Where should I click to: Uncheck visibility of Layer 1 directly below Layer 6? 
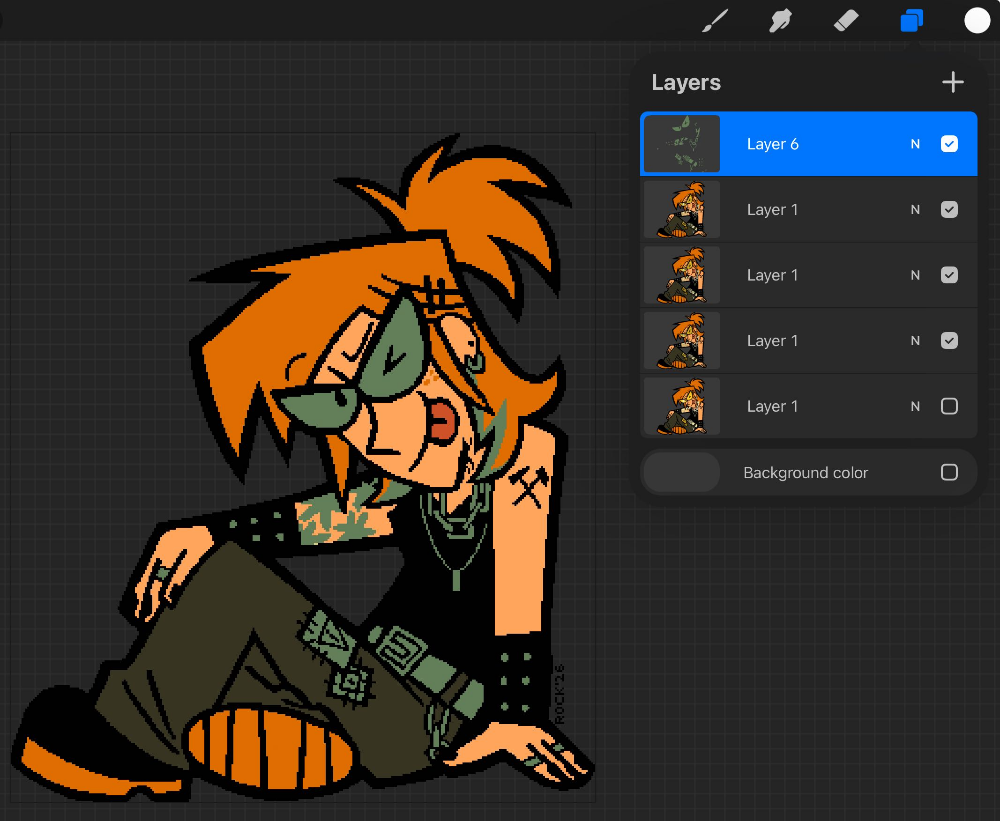(x=949, y=210)
